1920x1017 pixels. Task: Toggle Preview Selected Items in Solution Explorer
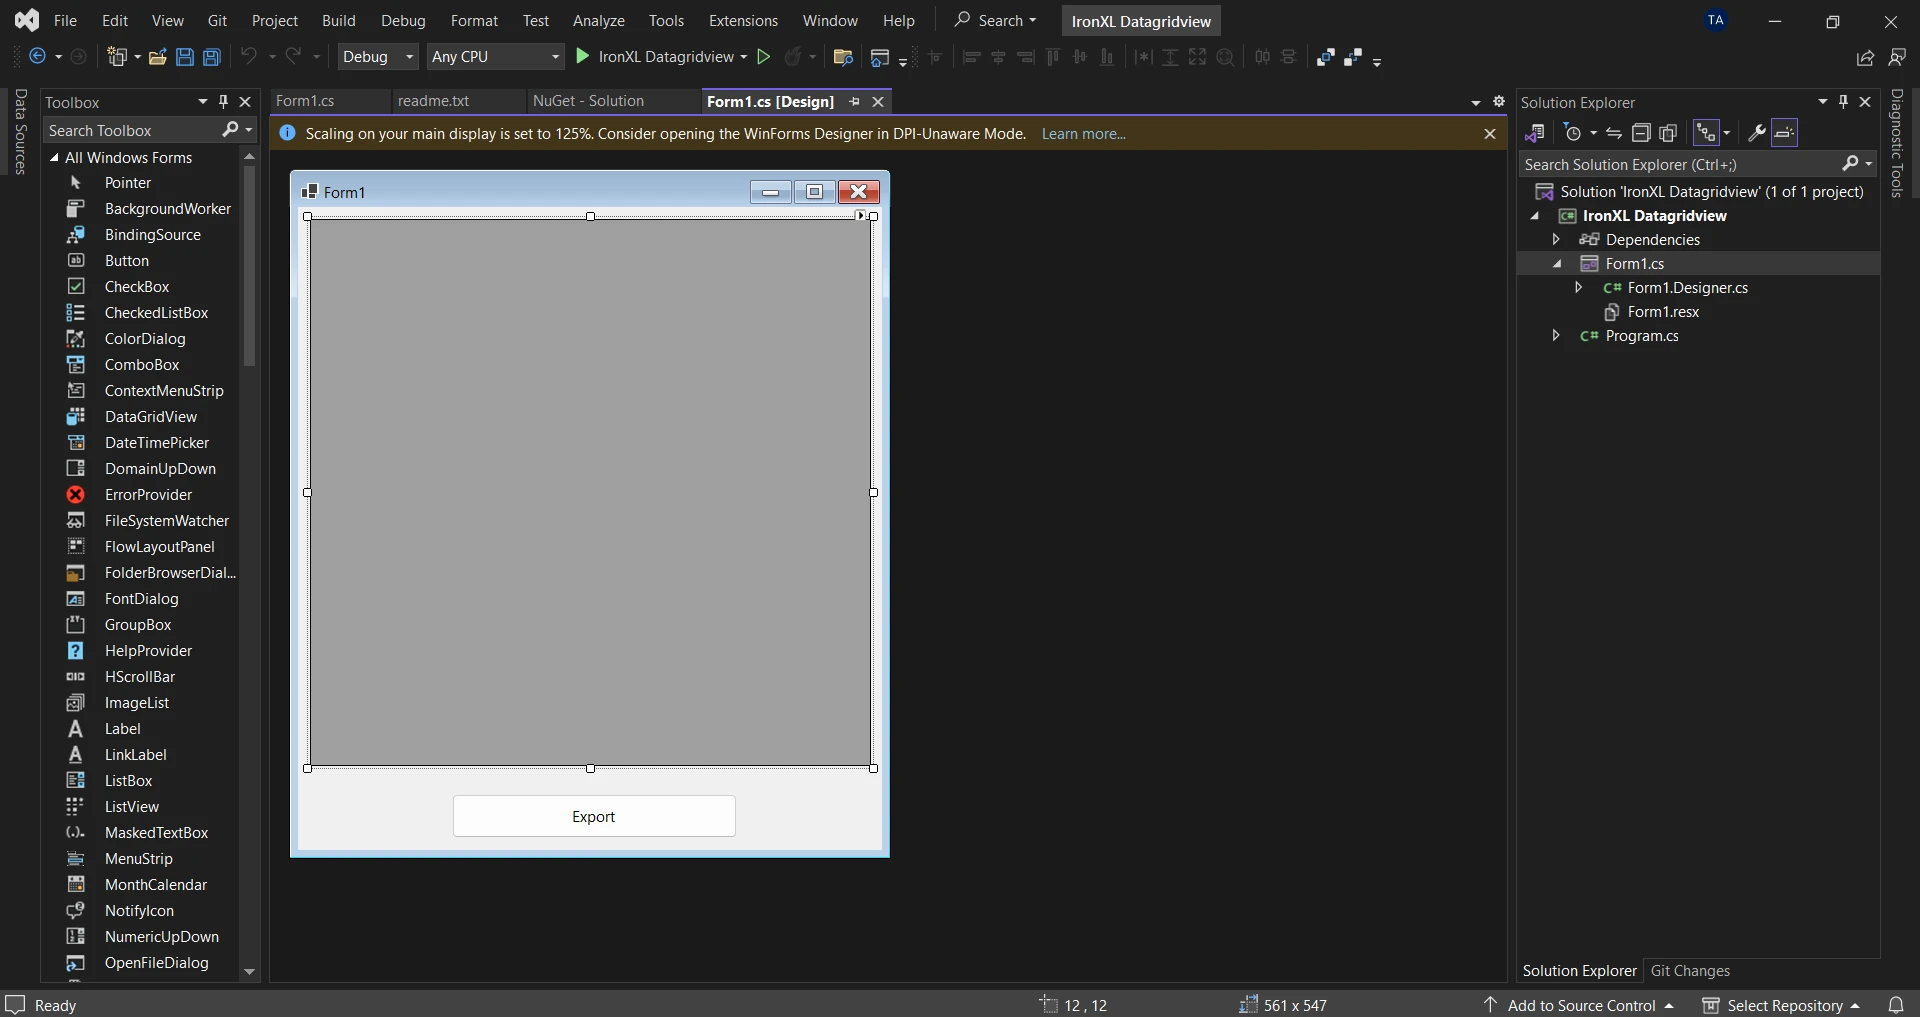click(1785, 133)
